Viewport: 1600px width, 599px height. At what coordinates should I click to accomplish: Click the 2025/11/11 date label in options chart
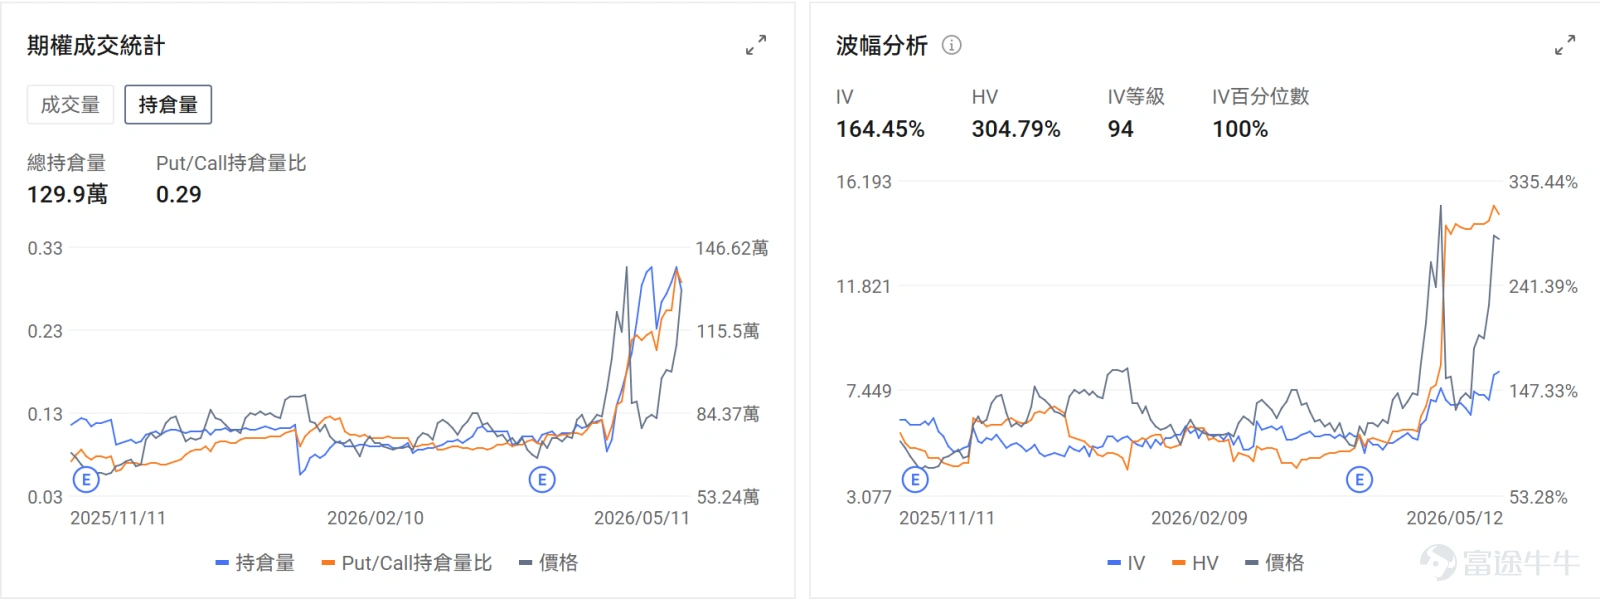tap(118, 518)
